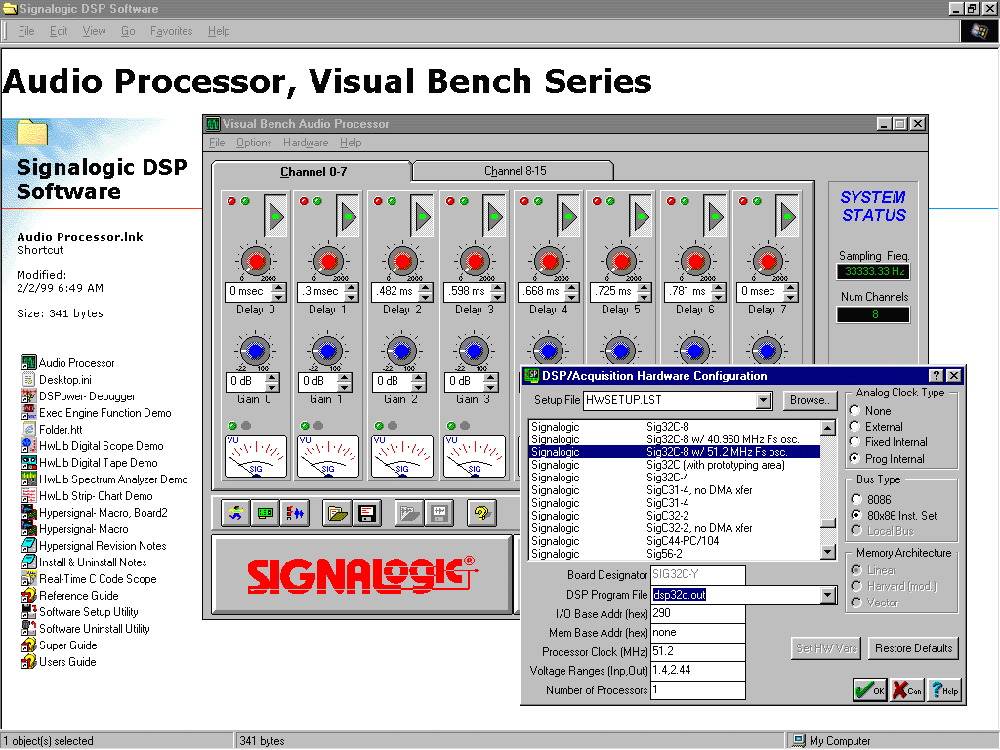
Task: Click up arrow on Delay 3 spinner
Action: [x=498, y=288]
